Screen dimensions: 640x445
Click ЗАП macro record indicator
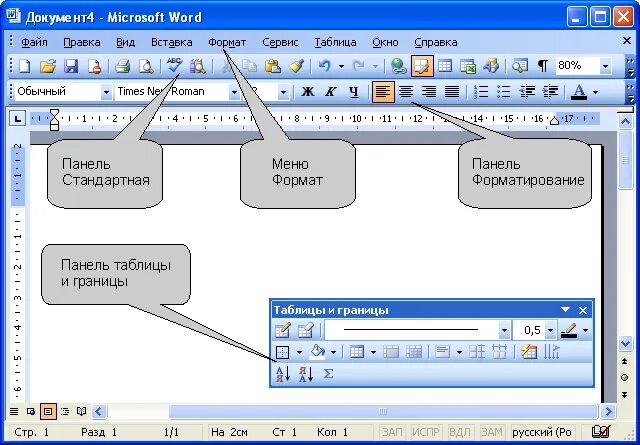point(392,432)
